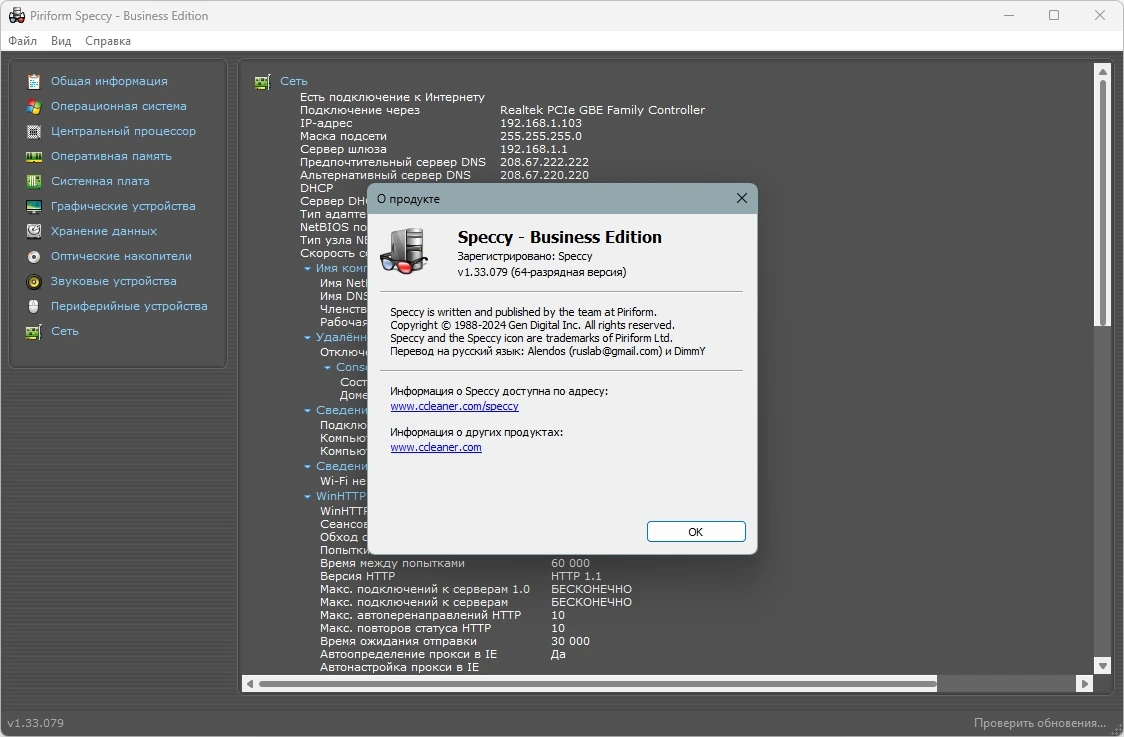
Task: Click OK in the О продукте dialog
Action: pyautogui.click(x=696, y=532)
